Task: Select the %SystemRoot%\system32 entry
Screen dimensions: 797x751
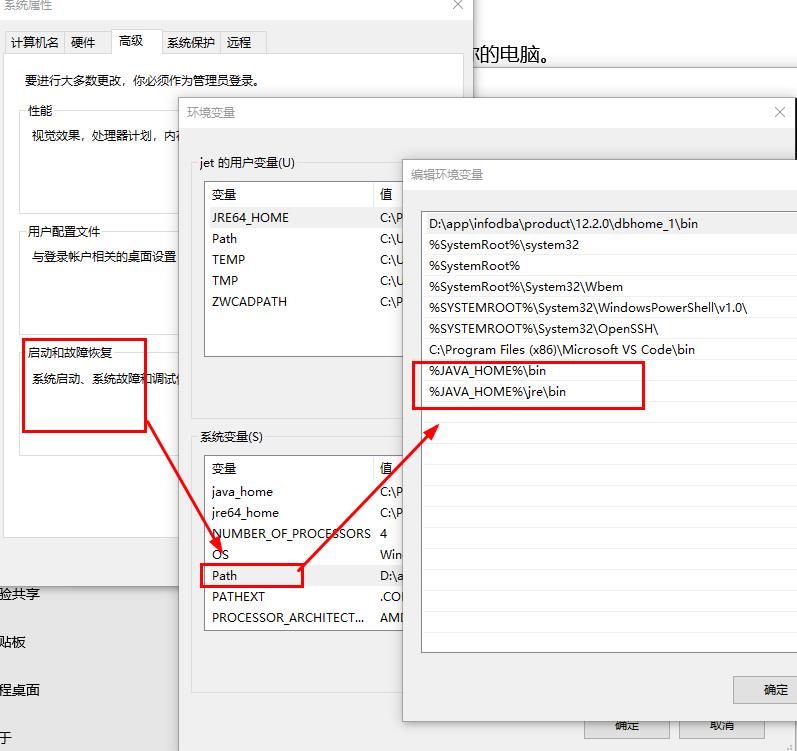Action: tap(503, 245)
